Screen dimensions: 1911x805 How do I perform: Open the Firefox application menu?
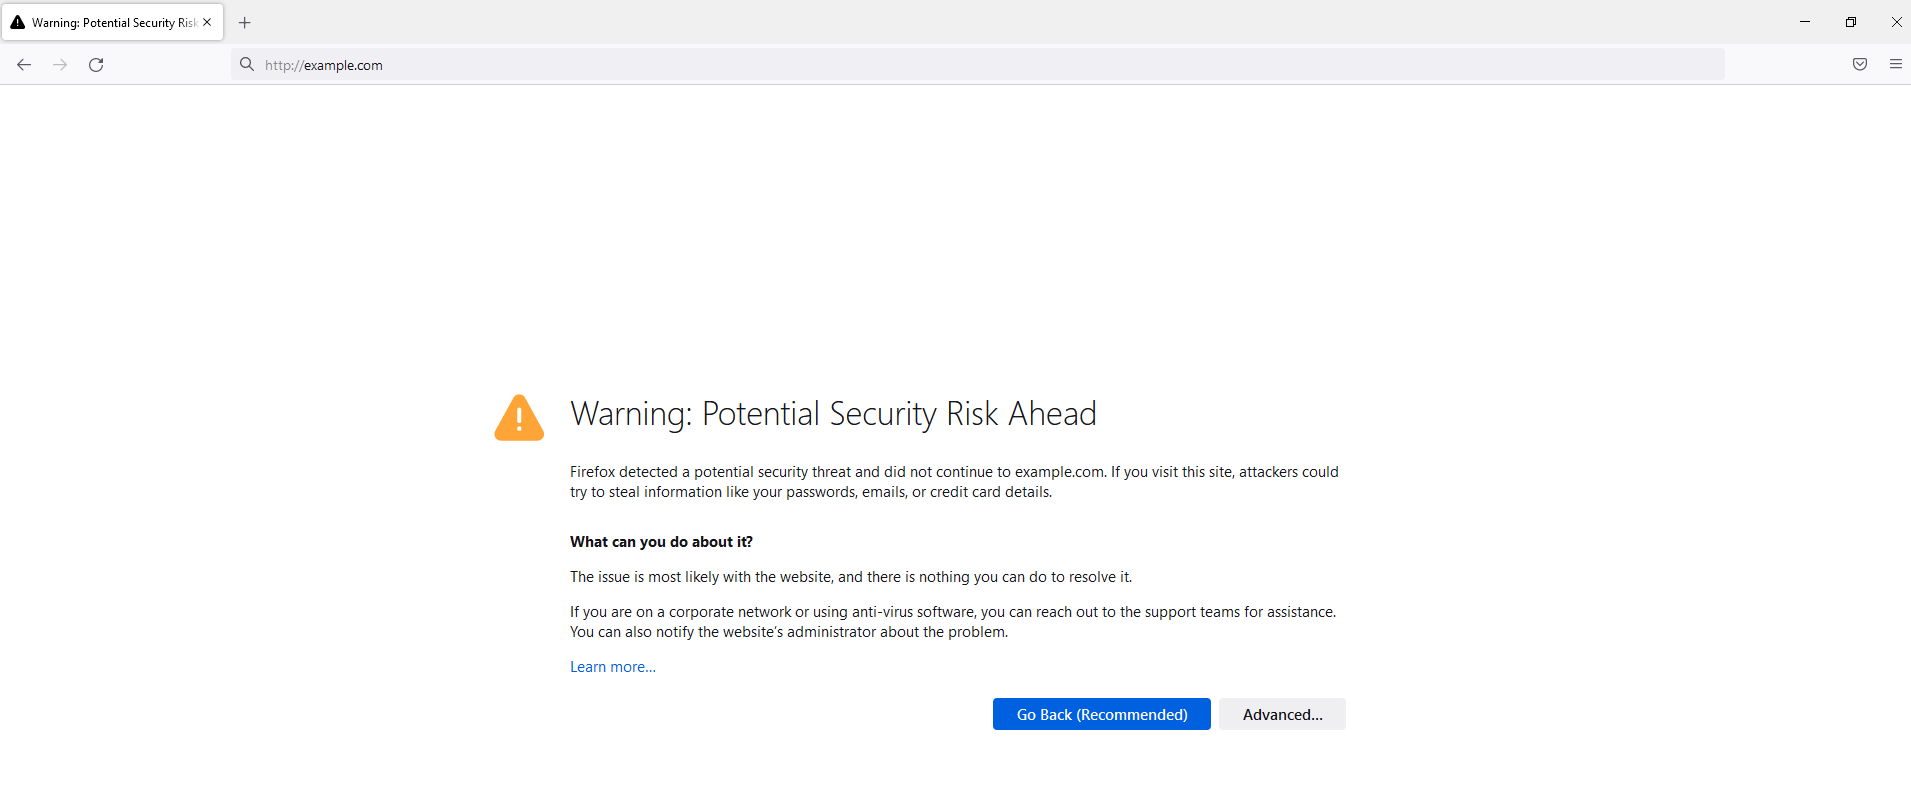point(1895,65)
